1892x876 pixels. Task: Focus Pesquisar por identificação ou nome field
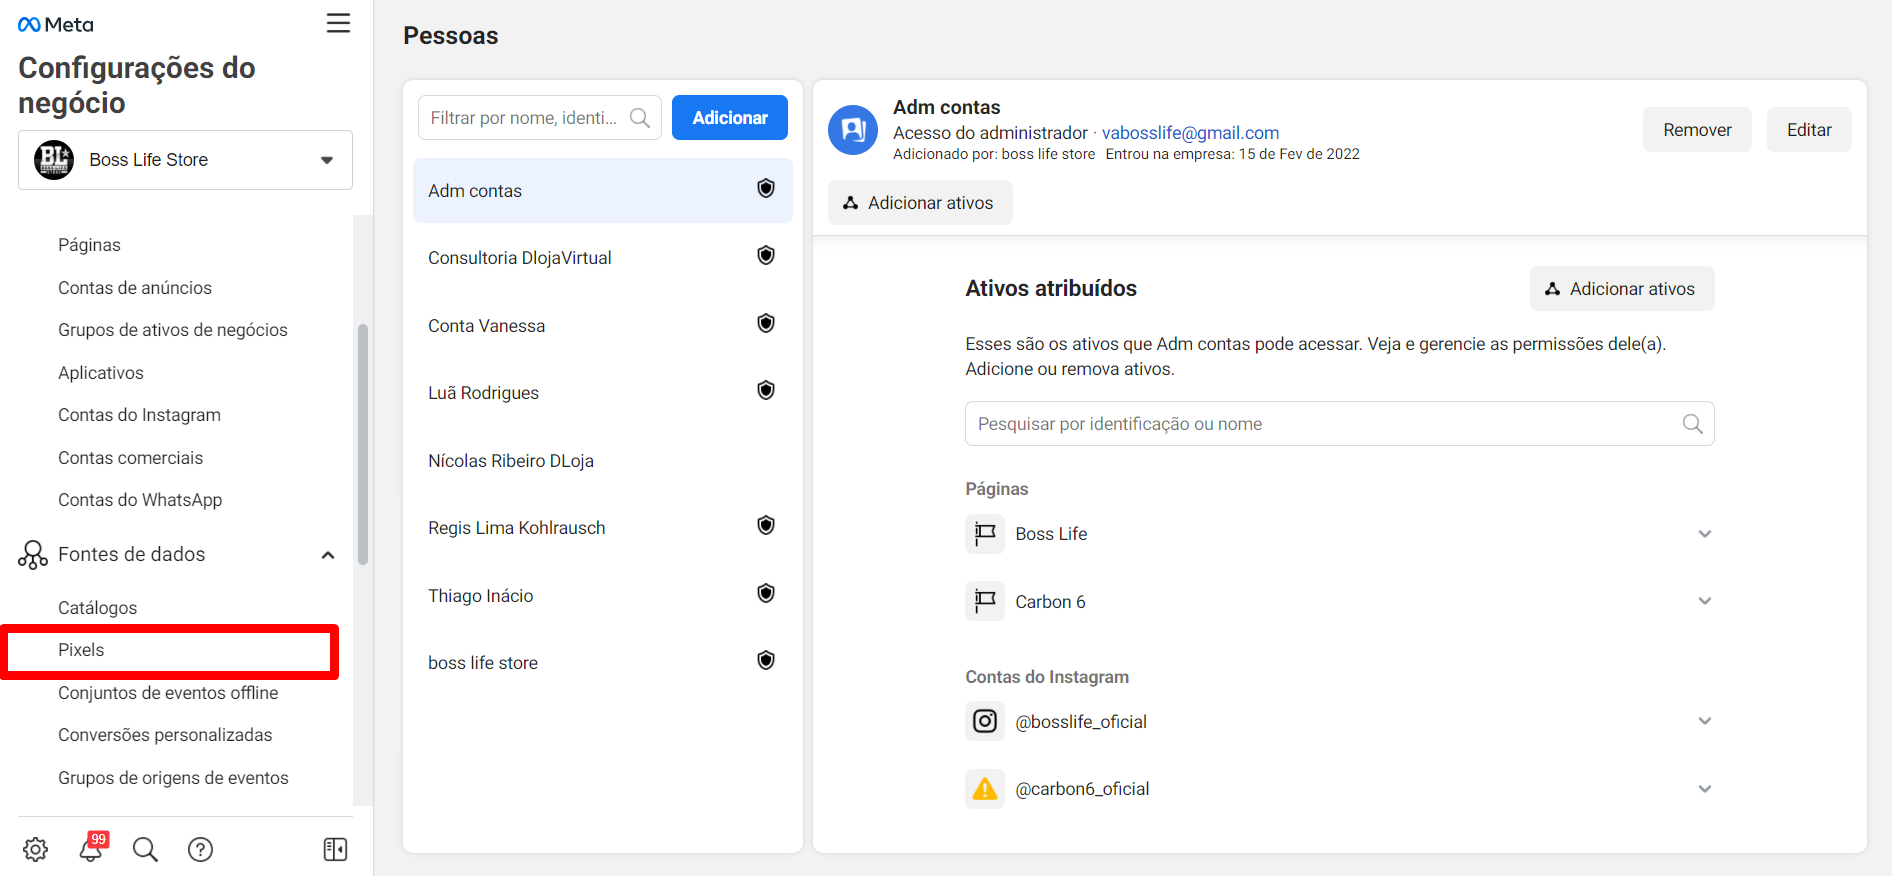1340,424
